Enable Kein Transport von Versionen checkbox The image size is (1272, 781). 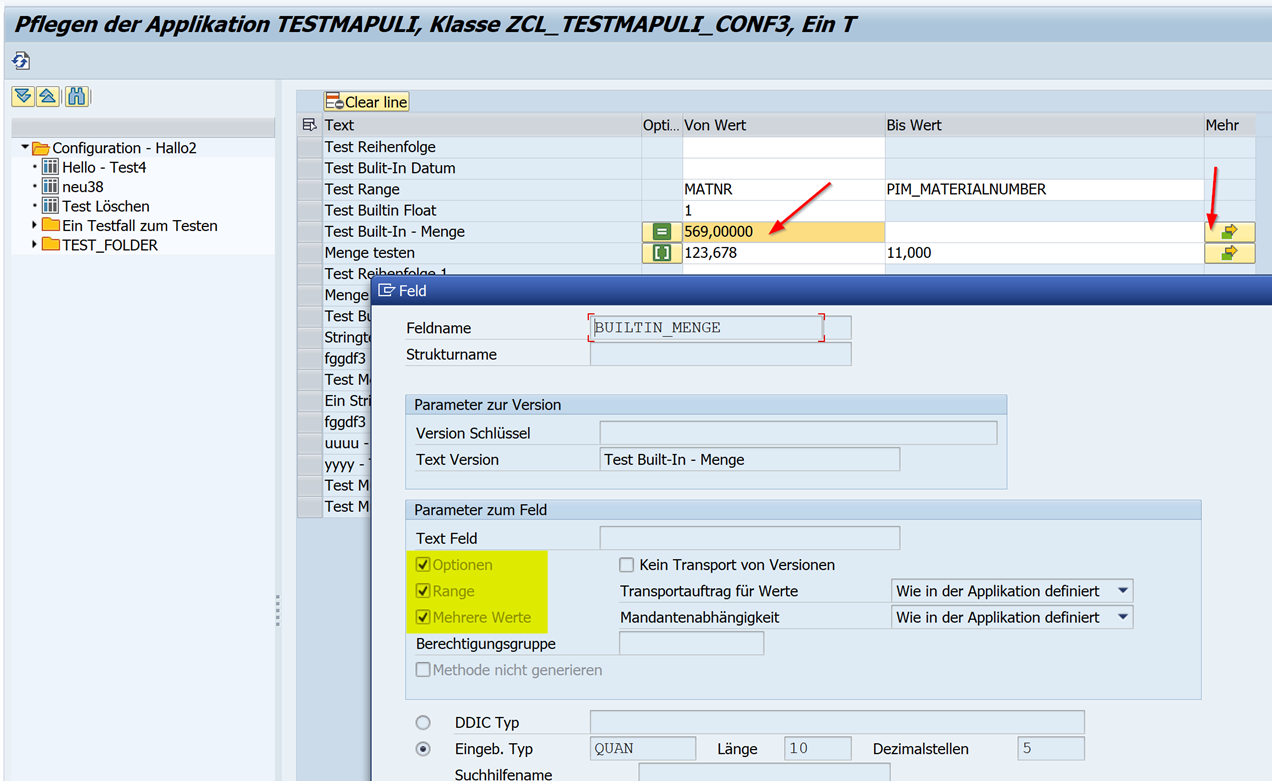[x=627, y=565]
